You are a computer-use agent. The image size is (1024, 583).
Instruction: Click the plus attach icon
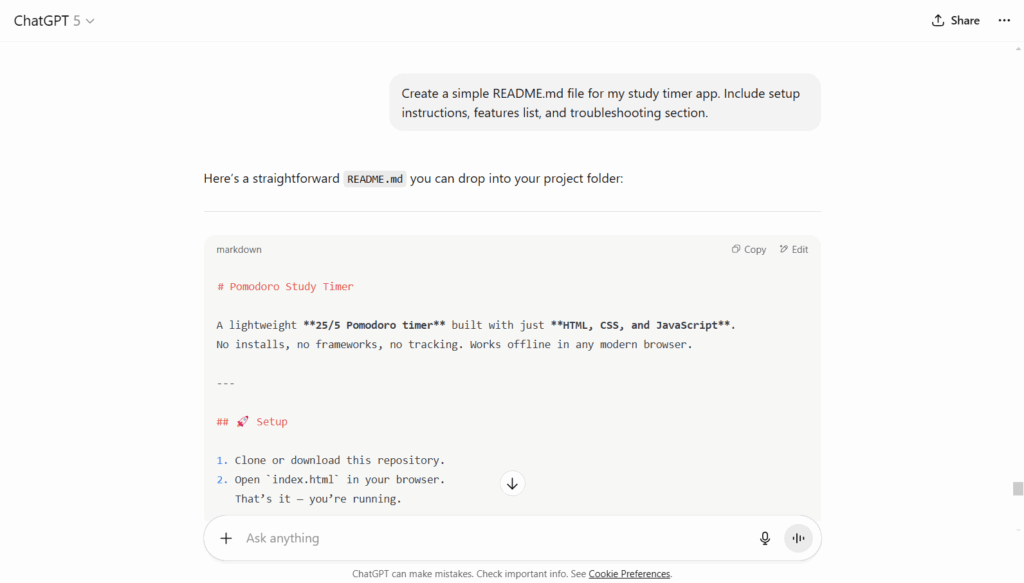tap(226, 538)
